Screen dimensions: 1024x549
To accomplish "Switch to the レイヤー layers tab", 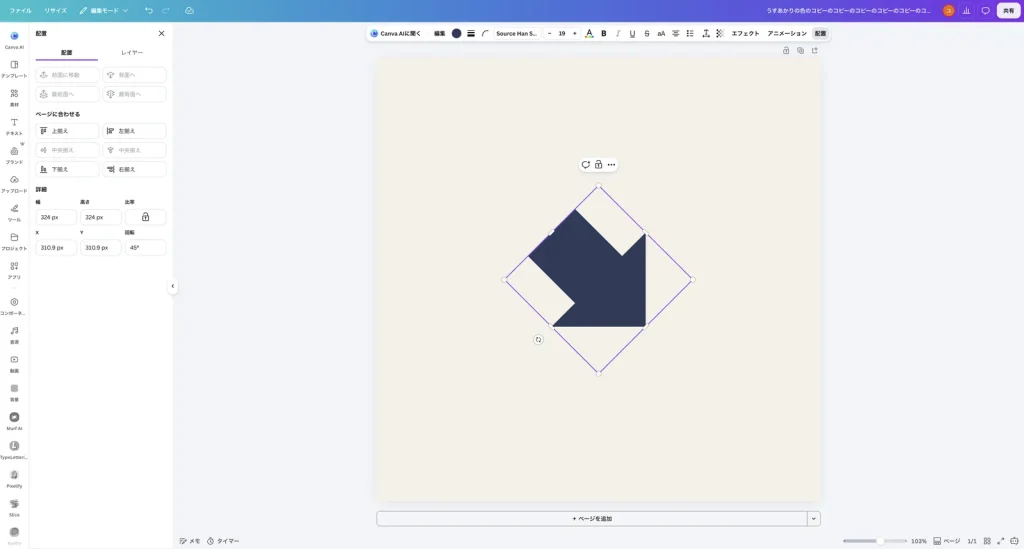I will click(132, 52).
